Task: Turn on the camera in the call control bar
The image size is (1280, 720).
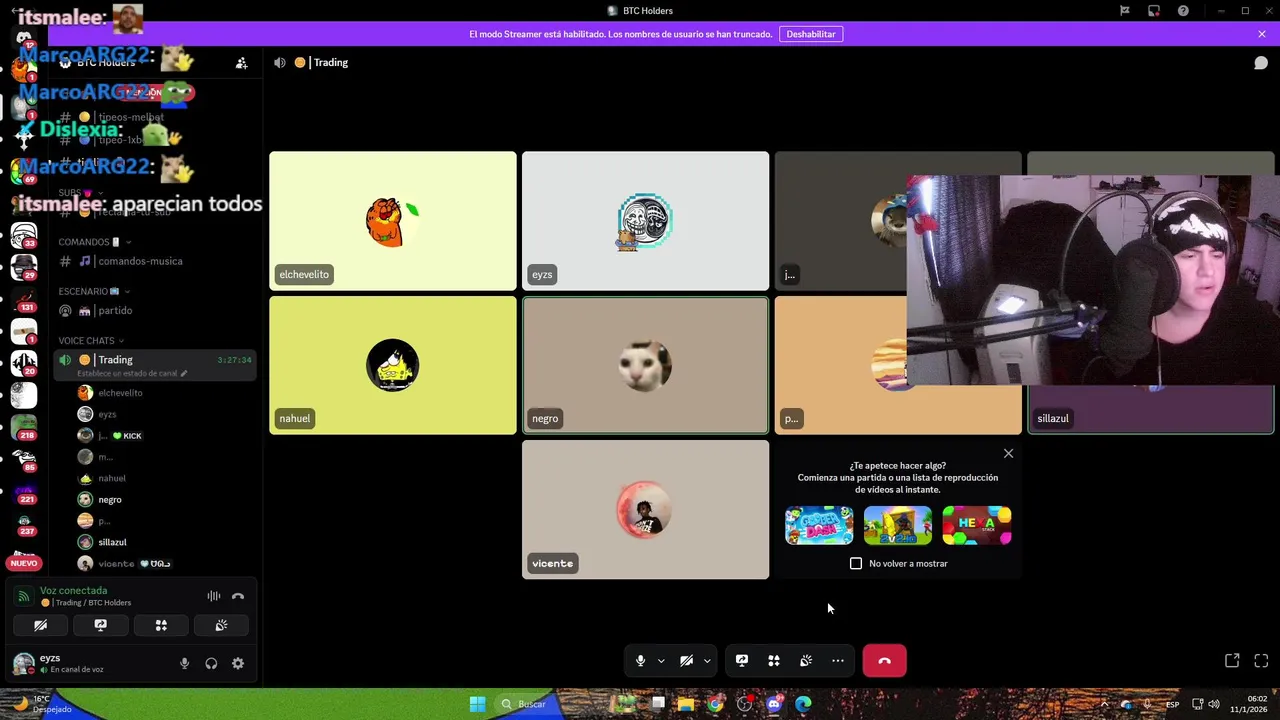Action: (686, 661)
